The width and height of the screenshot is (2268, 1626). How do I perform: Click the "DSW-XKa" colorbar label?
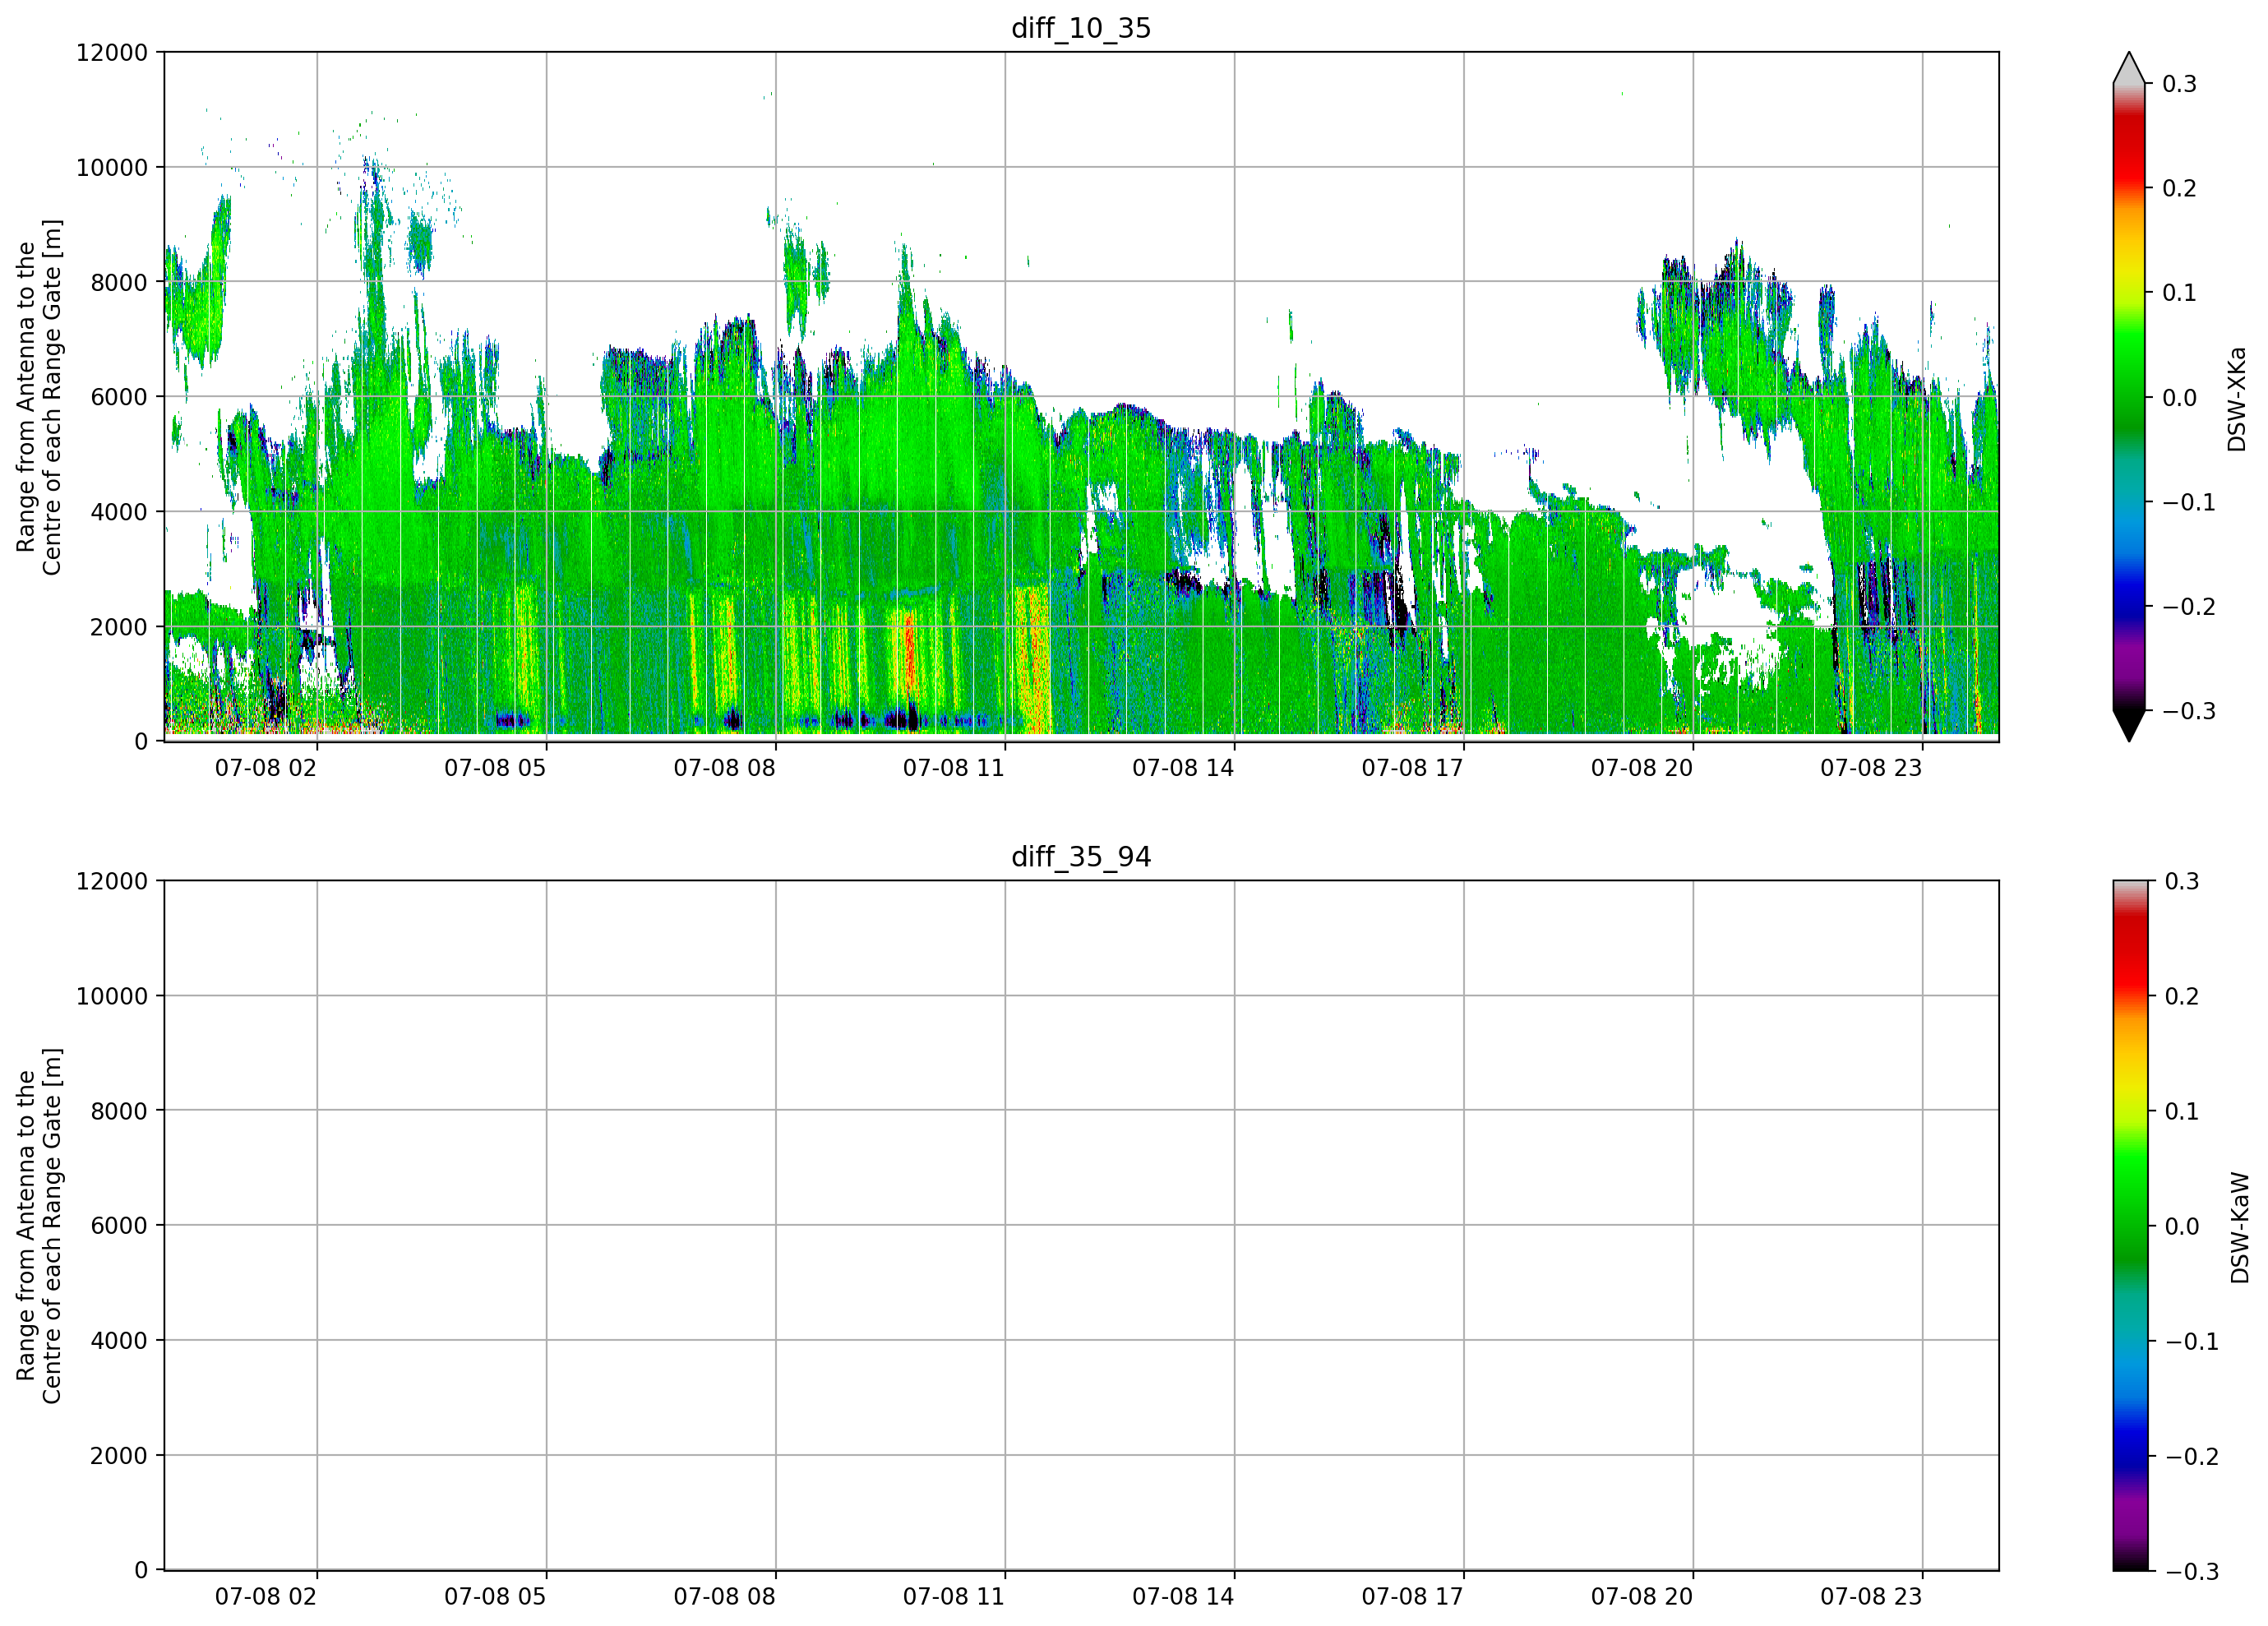coord(2237,399)
